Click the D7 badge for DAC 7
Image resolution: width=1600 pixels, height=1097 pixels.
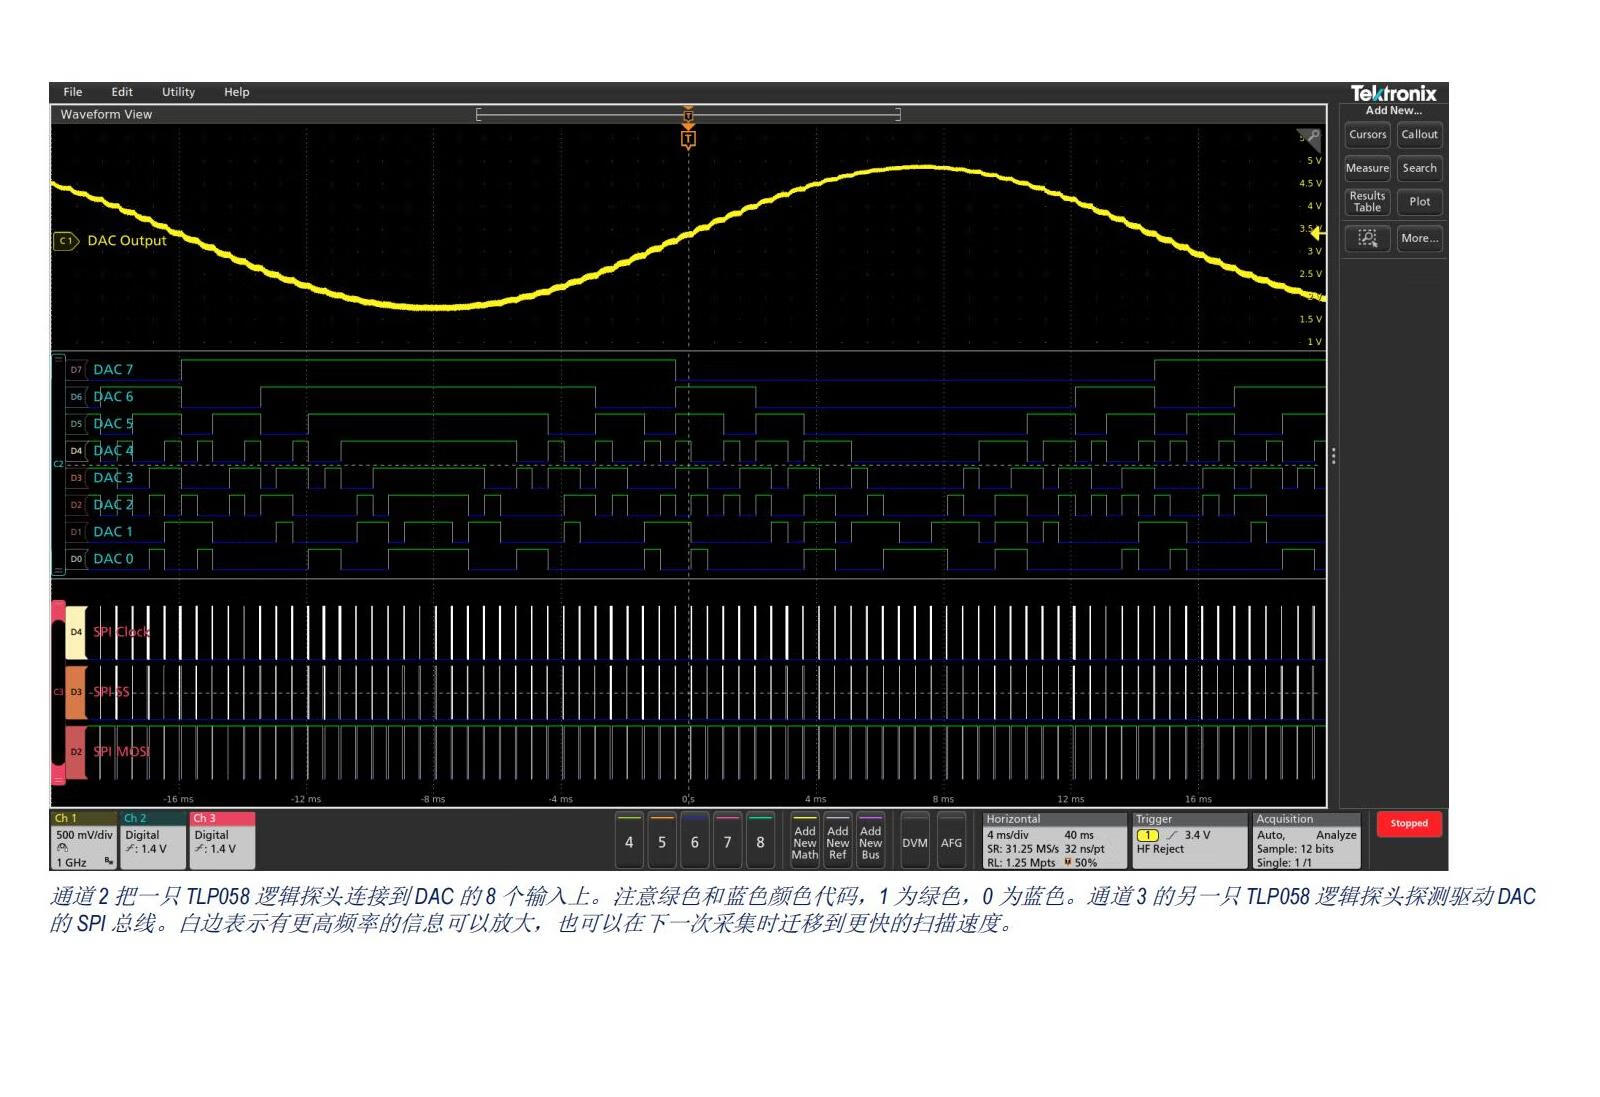(76, 370)
